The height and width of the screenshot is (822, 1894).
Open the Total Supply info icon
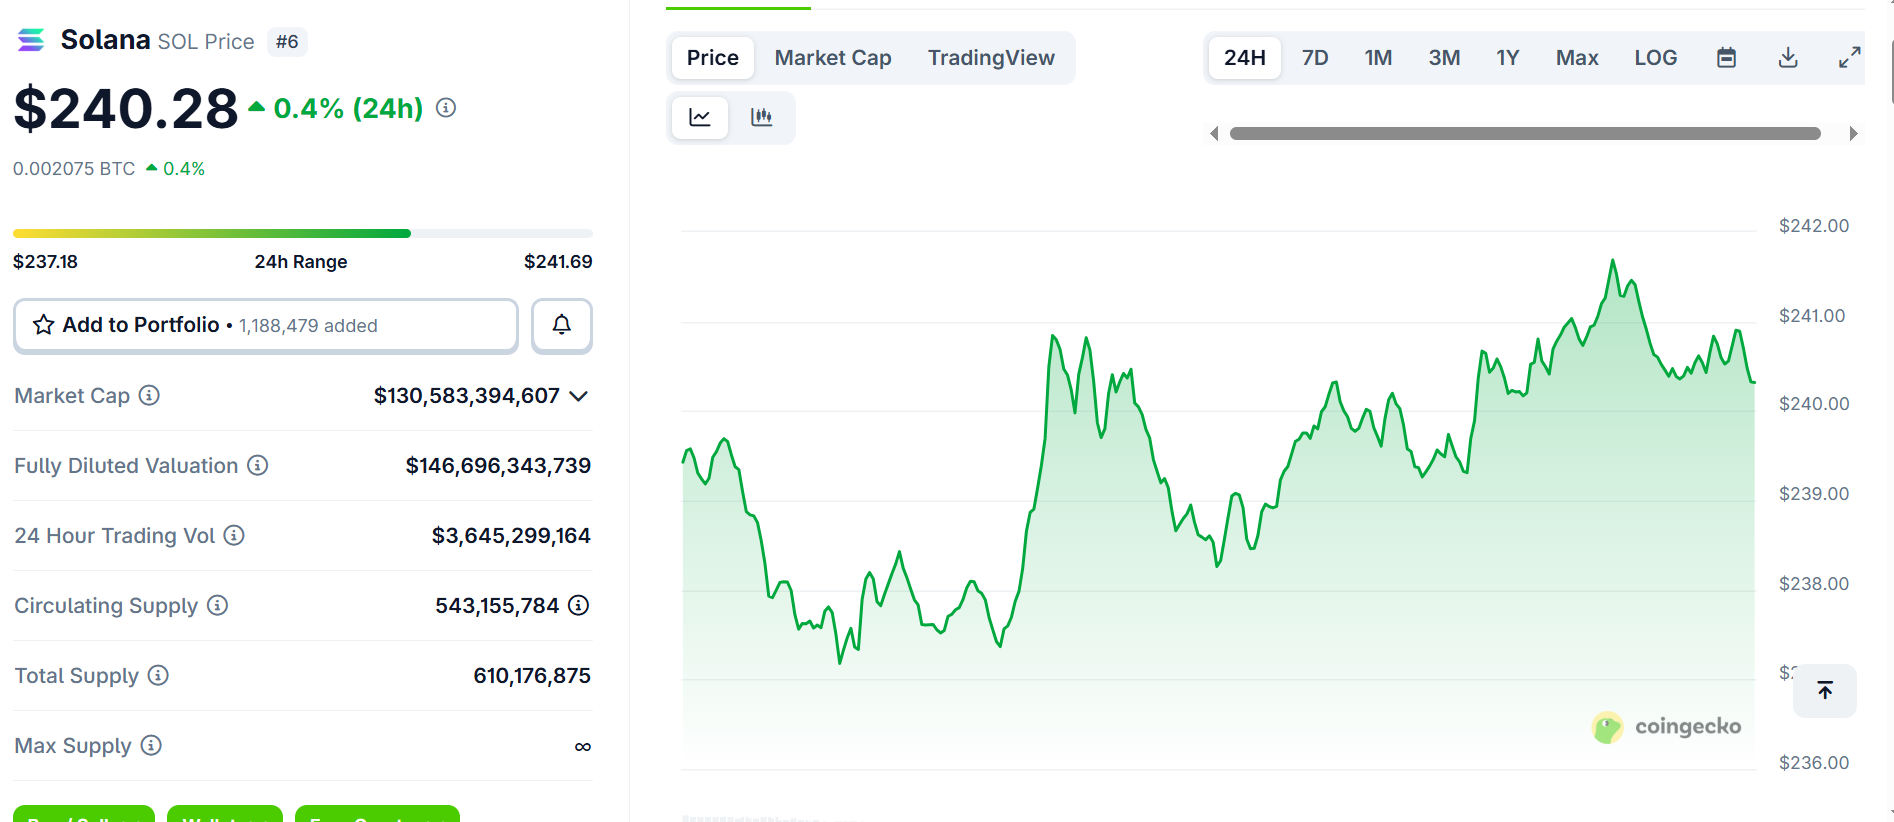pyautogui.click(x=158, y=675)
